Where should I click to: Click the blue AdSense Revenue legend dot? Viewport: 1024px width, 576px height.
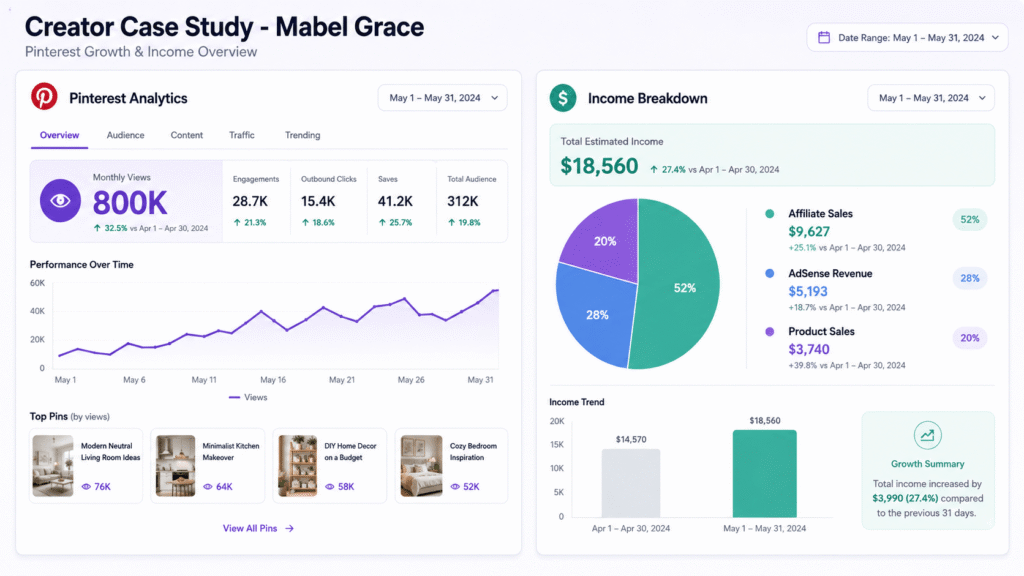click(x=769, y=274)
